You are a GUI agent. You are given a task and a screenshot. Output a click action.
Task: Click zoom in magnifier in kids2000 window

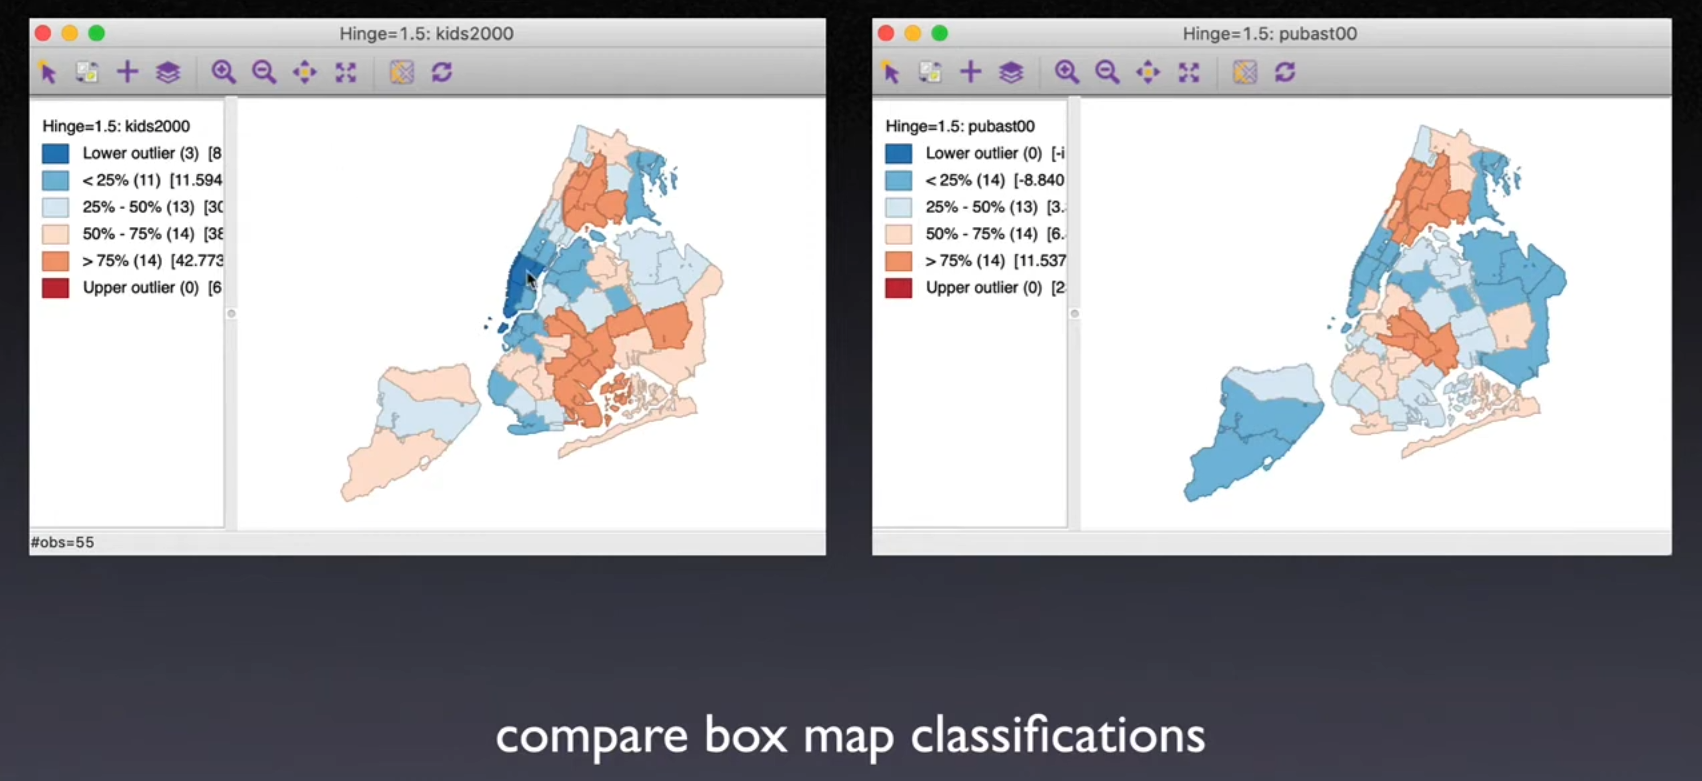[223, 72]
